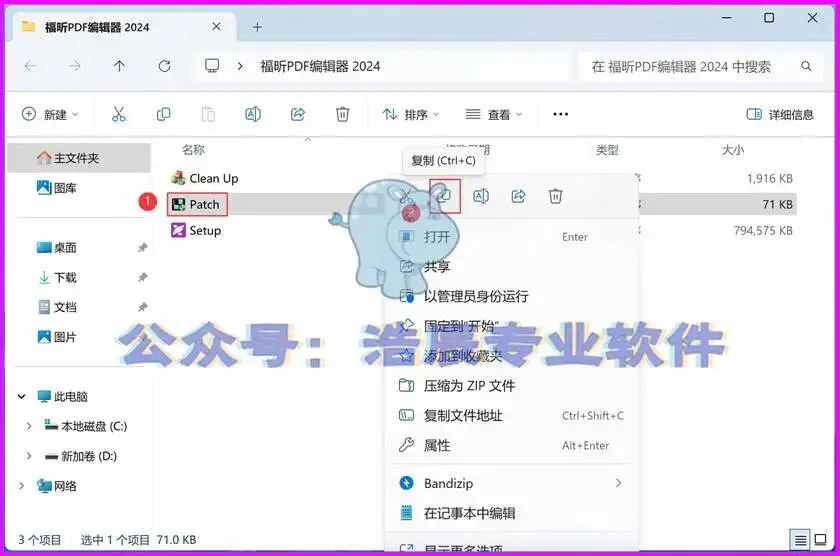Open the toolbar's three-dots more options menu
The width and height of the screenshot is (840, 556).
pos(560,114)
